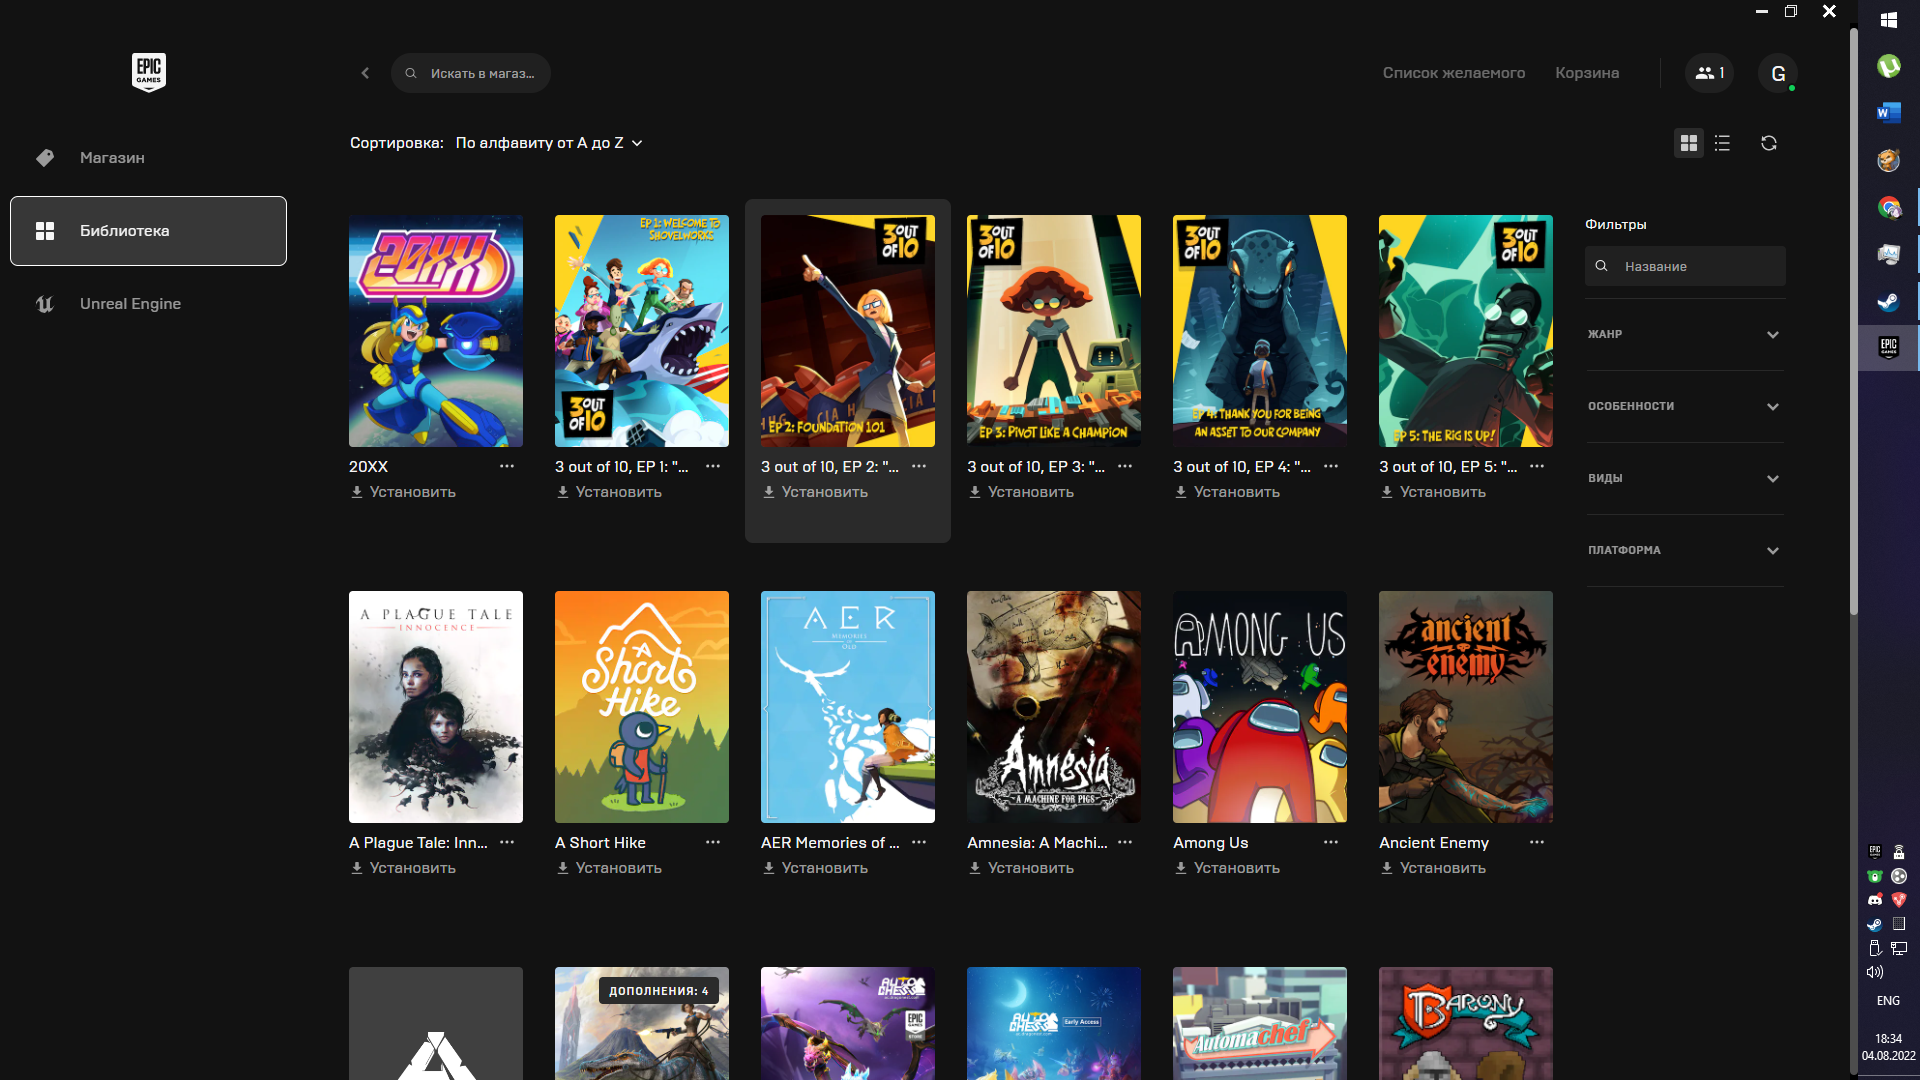
Task: Click the 3 out of 10 EP 2 title
Action: point(830,467)
